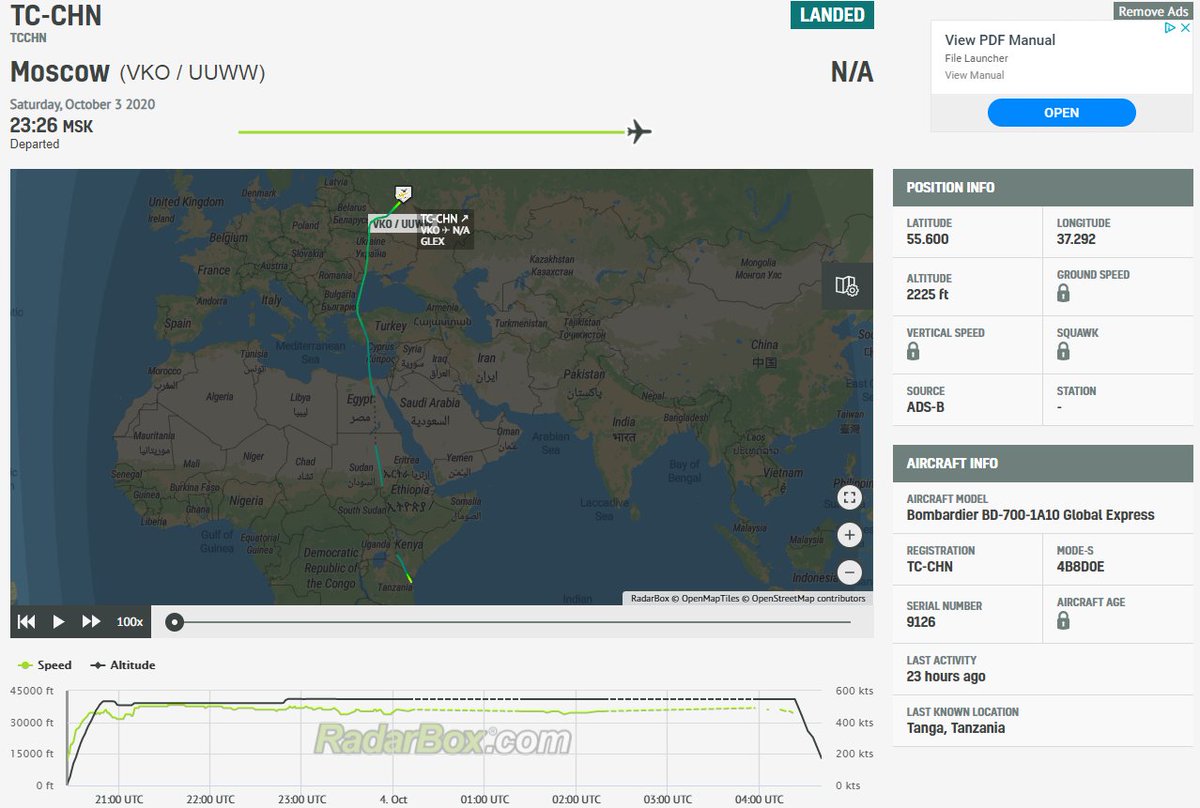Click the Mode-S code 4B8D0E
The height and width of the screenshot is (808, 1200).
1080,566
